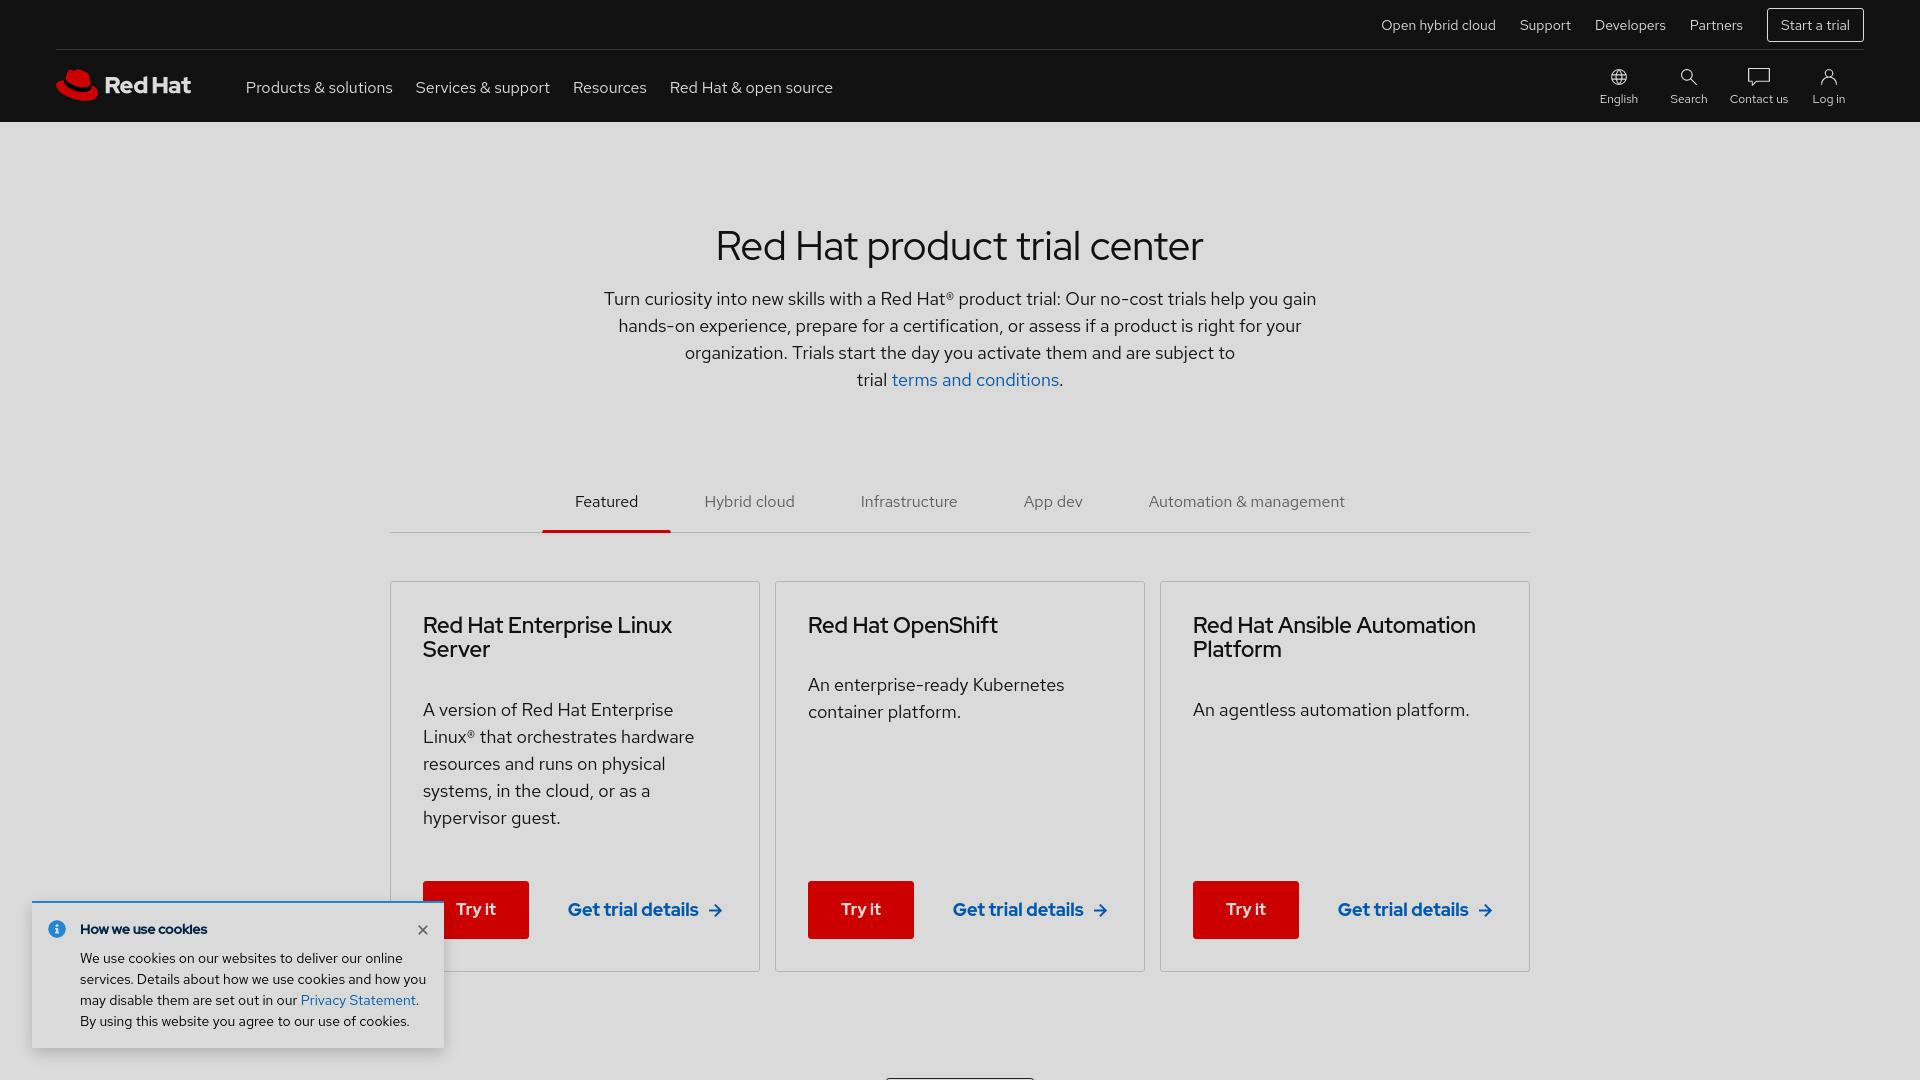Close the cookie notice with the X

(423, 930)
